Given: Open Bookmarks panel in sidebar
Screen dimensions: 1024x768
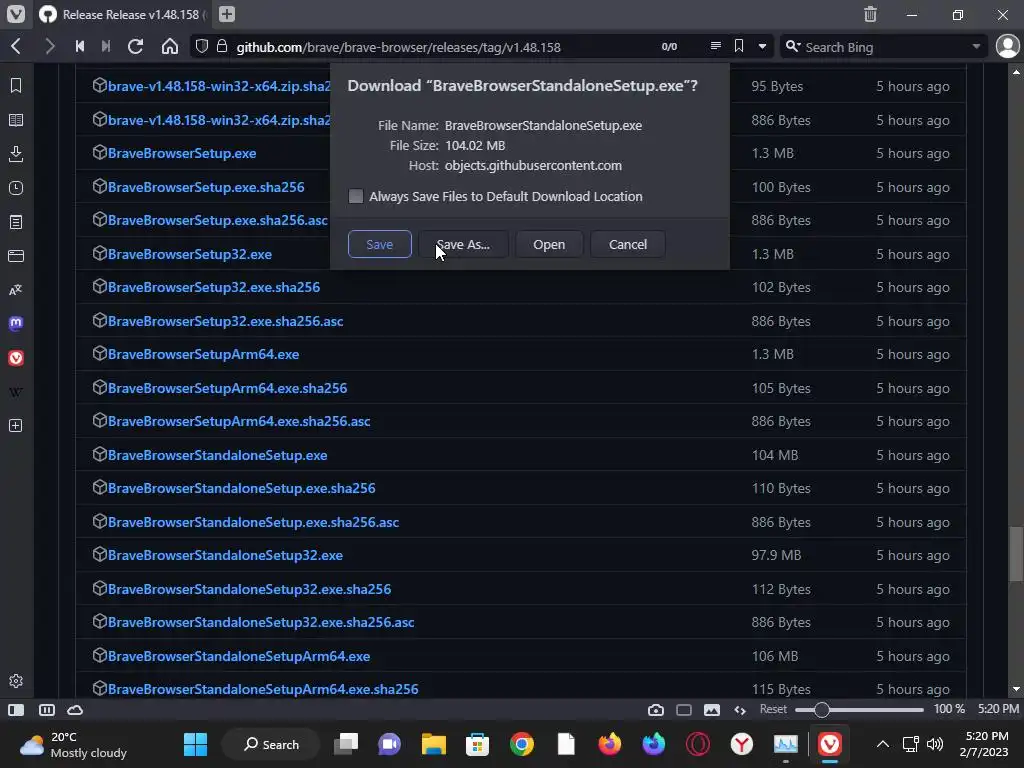Looking at the screenshot, I should [x=16, y=86].
